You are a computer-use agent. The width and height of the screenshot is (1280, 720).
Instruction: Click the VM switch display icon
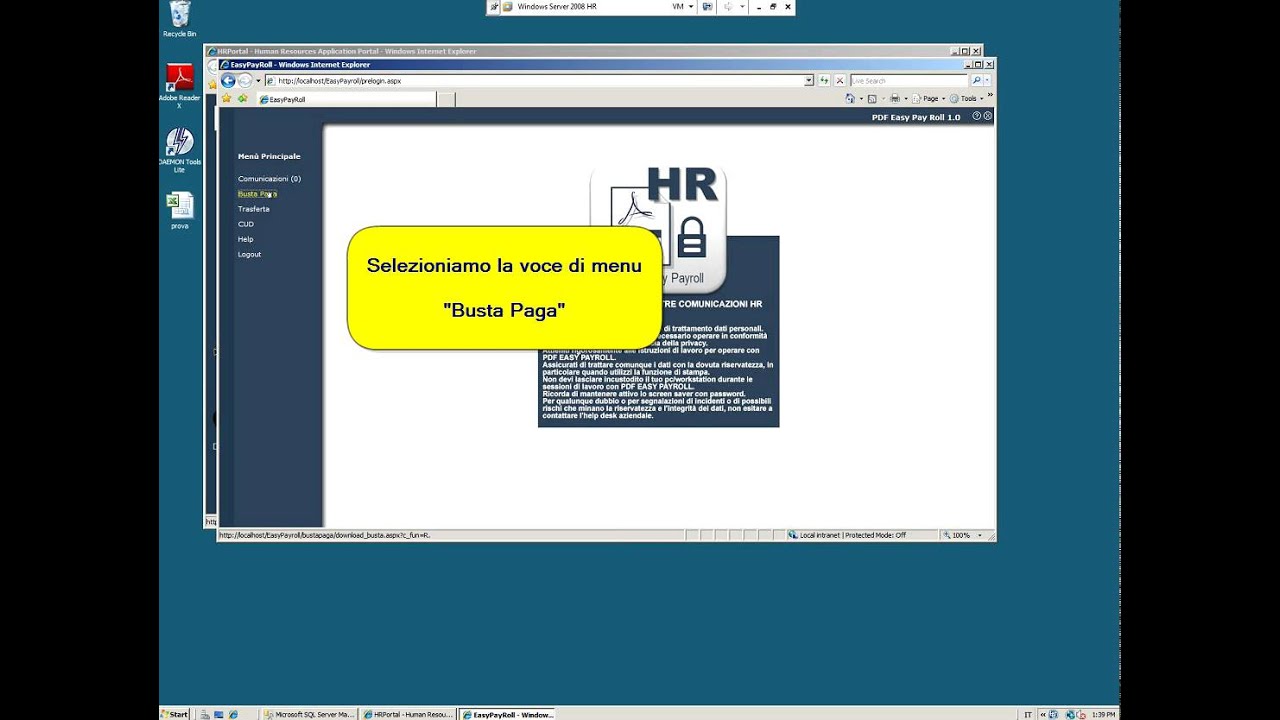click(x=707, y=6)
